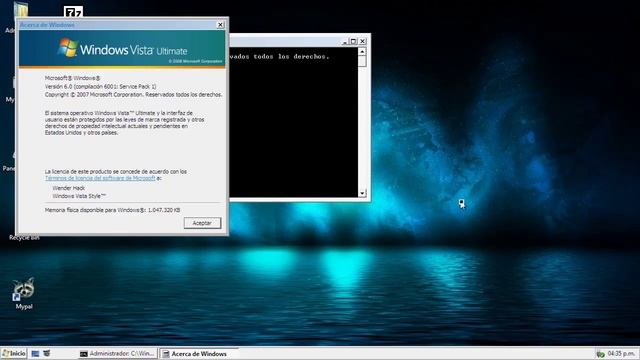This screenshot has width=640, height=360.
Task: Switch to Administrador command prompt taskbar button
Action: pyautogui.click(x=118, y=353)
